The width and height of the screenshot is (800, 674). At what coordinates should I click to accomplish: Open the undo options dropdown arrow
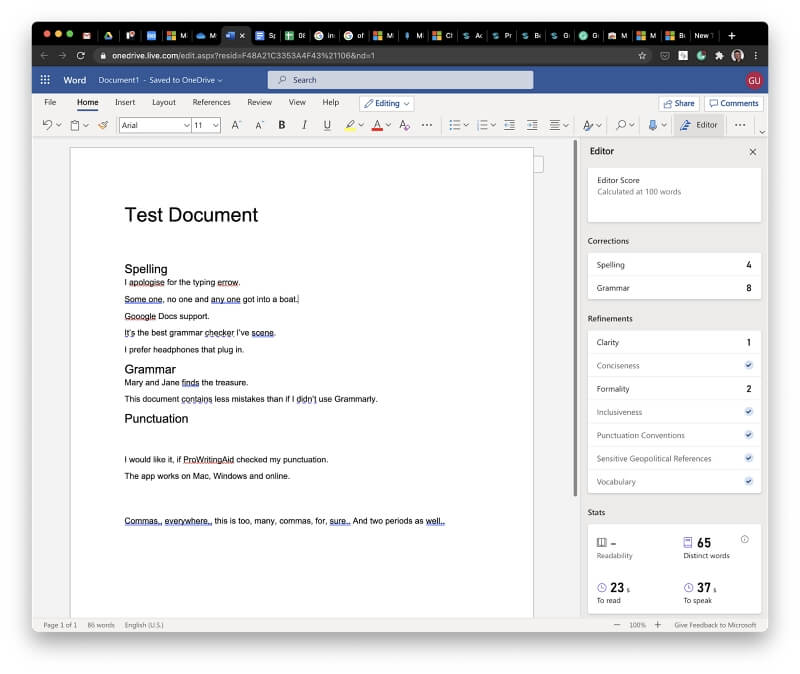[x=59, y=125]
